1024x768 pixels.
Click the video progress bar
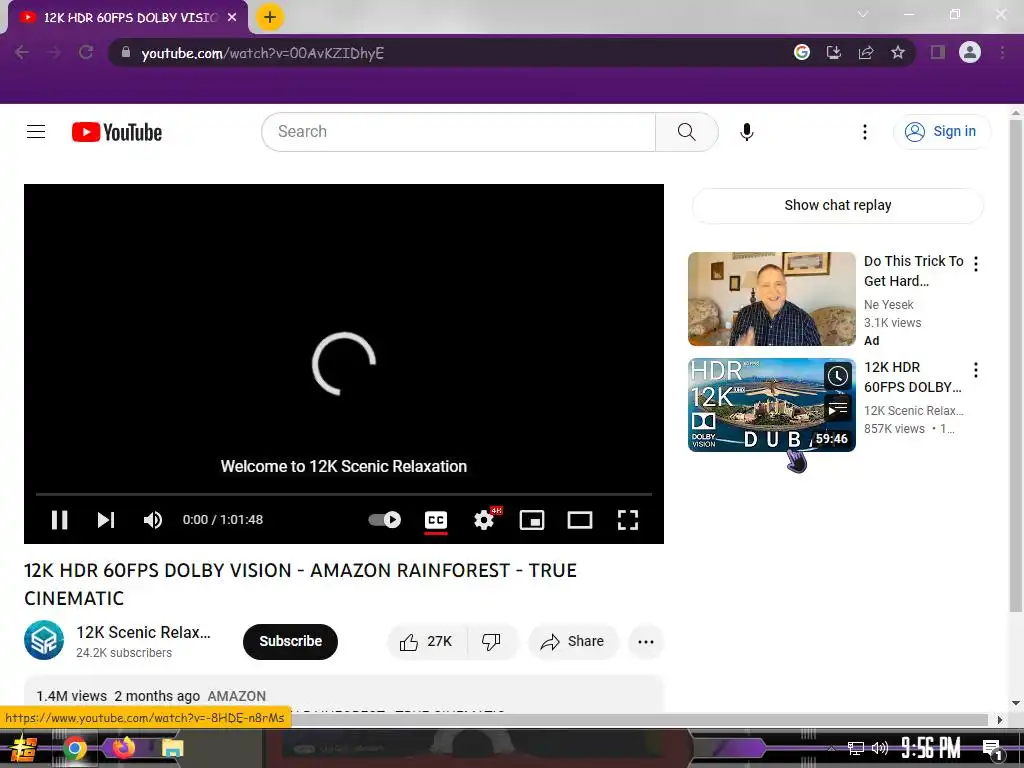344,494
